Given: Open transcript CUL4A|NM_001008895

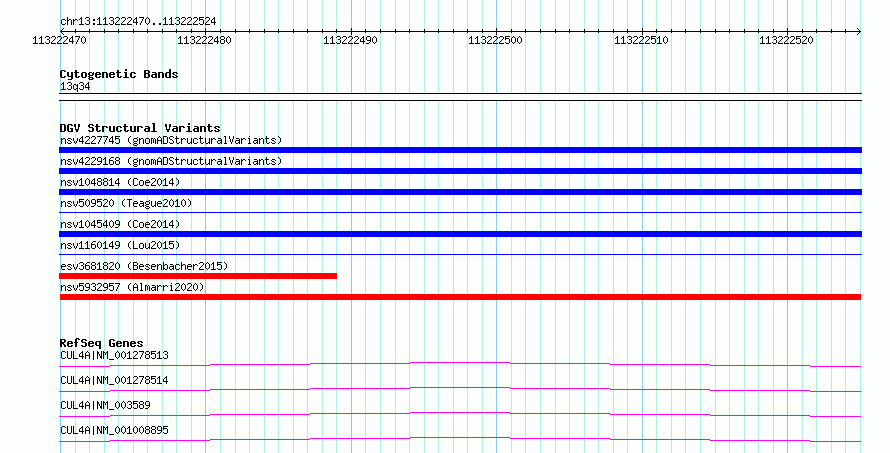Looking at the screenshot, I should coord(114,430).
